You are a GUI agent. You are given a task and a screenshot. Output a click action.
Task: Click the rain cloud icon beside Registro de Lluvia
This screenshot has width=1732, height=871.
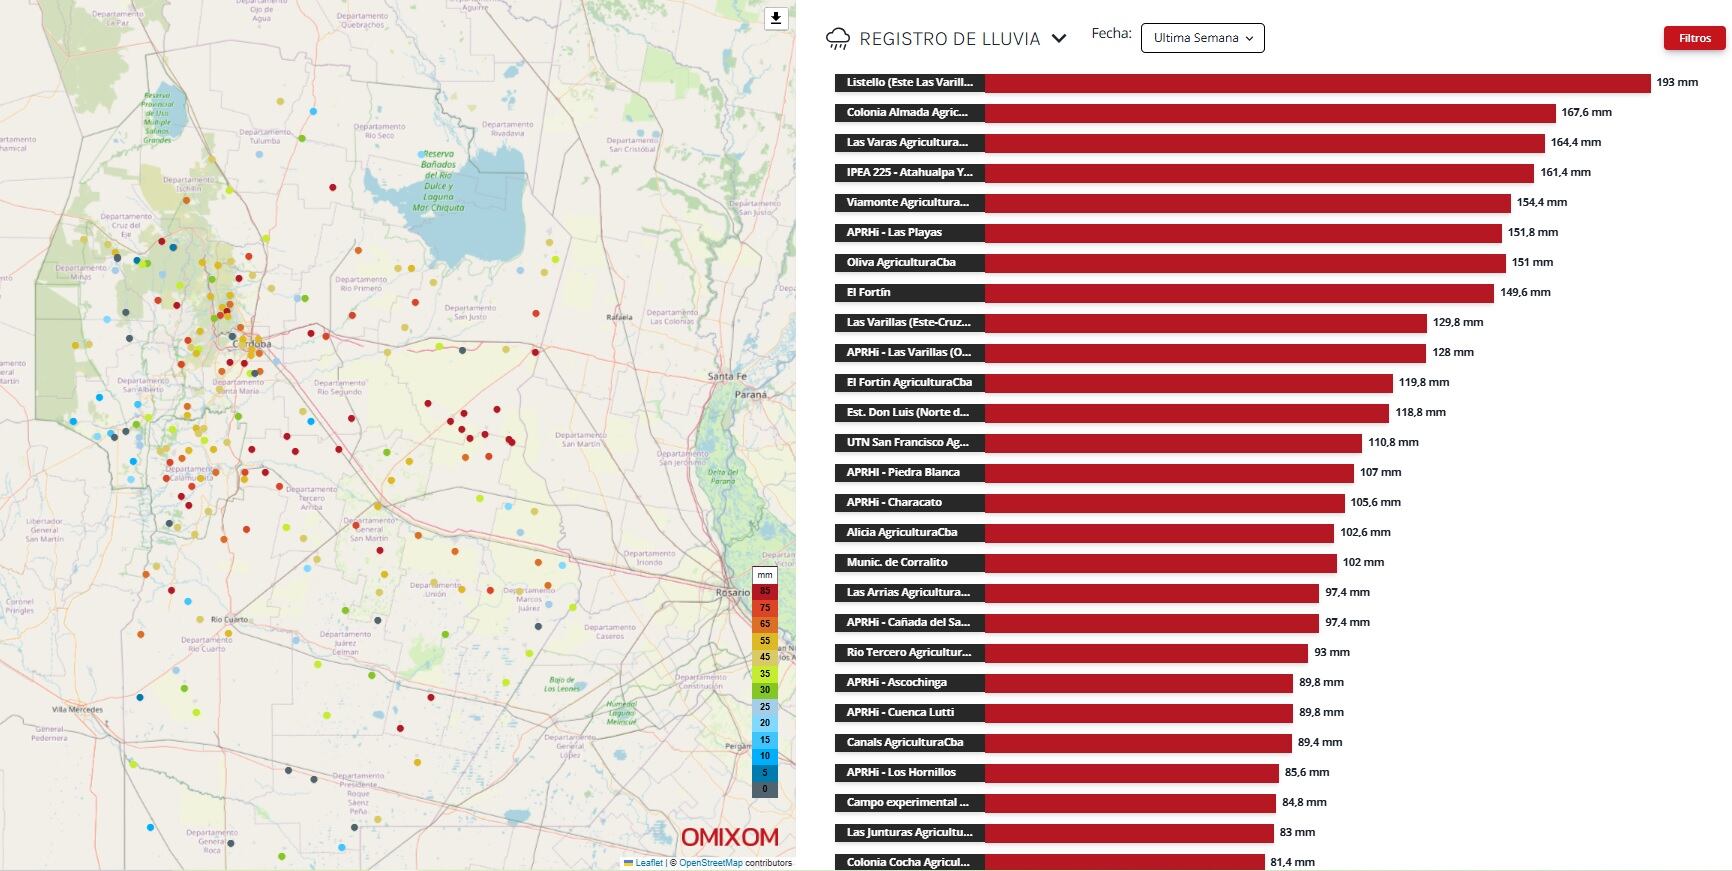coord(838,39)
